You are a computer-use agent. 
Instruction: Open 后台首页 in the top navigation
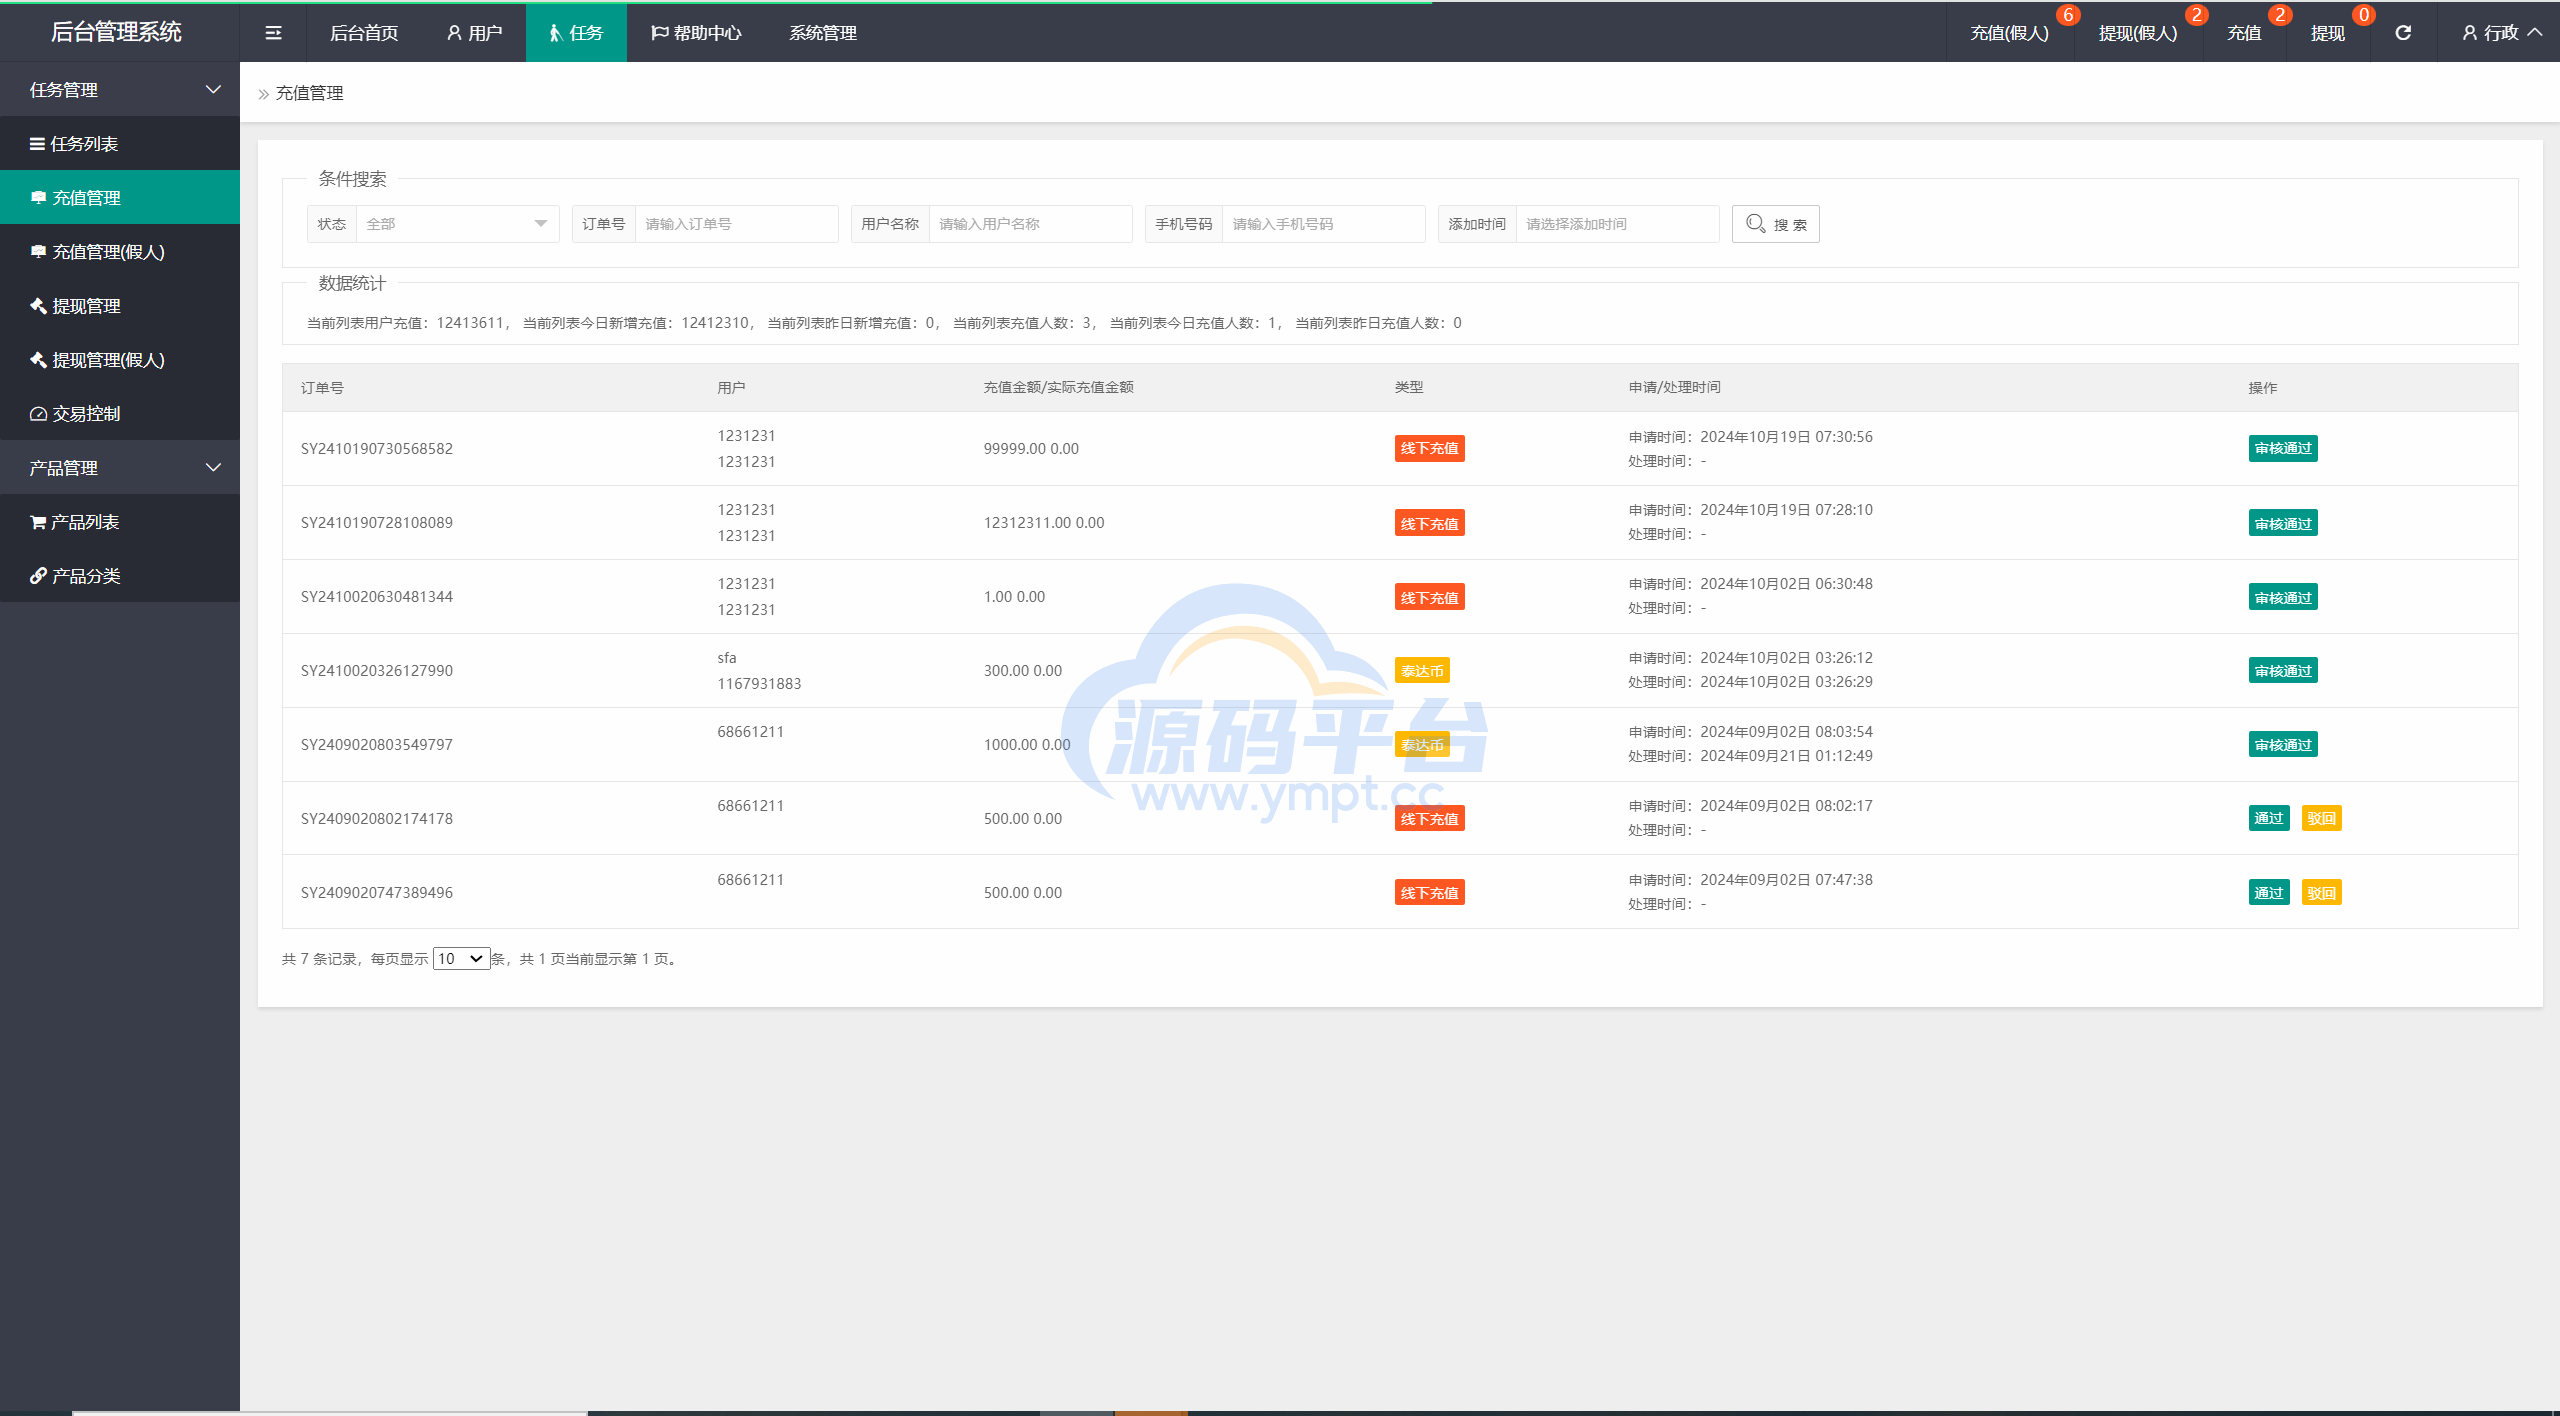tap(364, 33)
